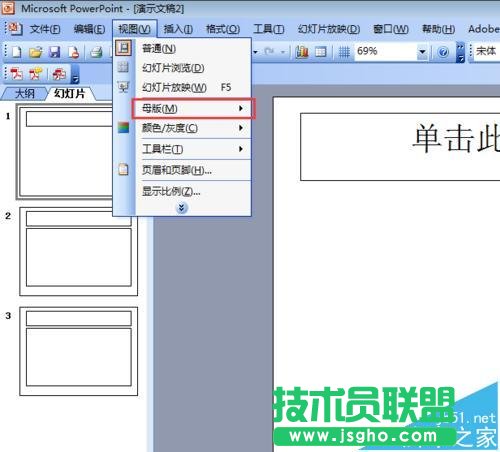Print using the printer toolbar icon
The image size is (500, 452).
pyautogui.click(x=96, y=52)
